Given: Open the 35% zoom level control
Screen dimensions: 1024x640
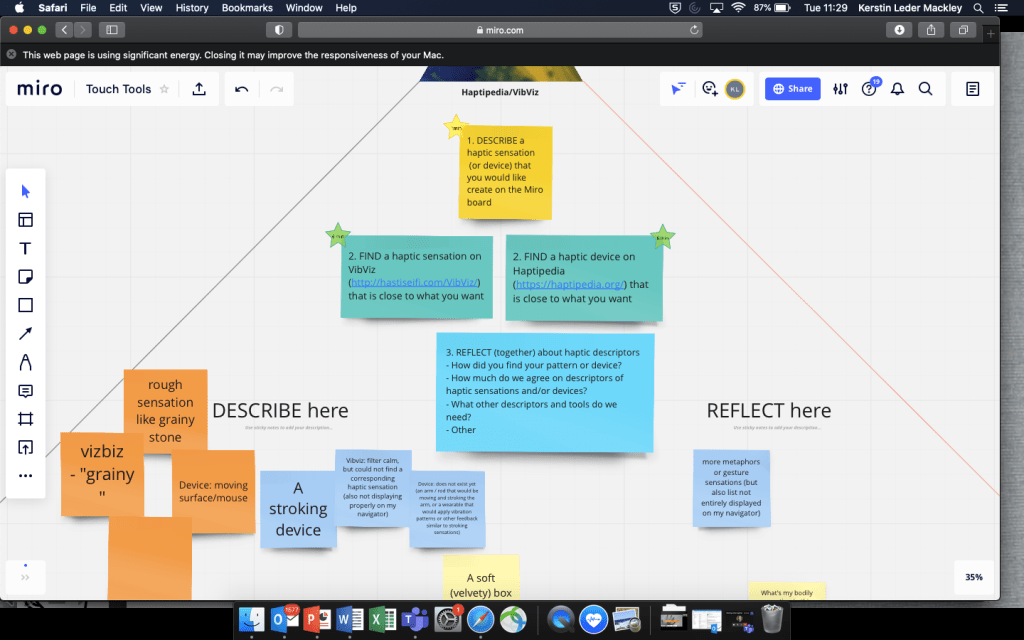Looking at the screenshot, I should (973, 577).
